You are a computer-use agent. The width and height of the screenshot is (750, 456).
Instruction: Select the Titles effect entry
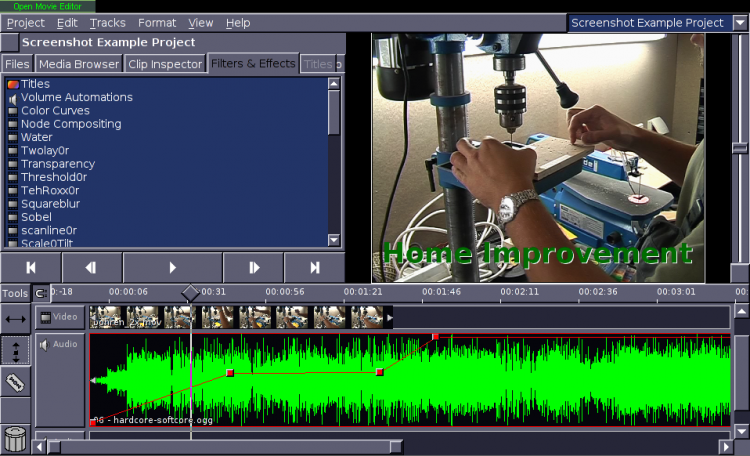tap(35, 84)
